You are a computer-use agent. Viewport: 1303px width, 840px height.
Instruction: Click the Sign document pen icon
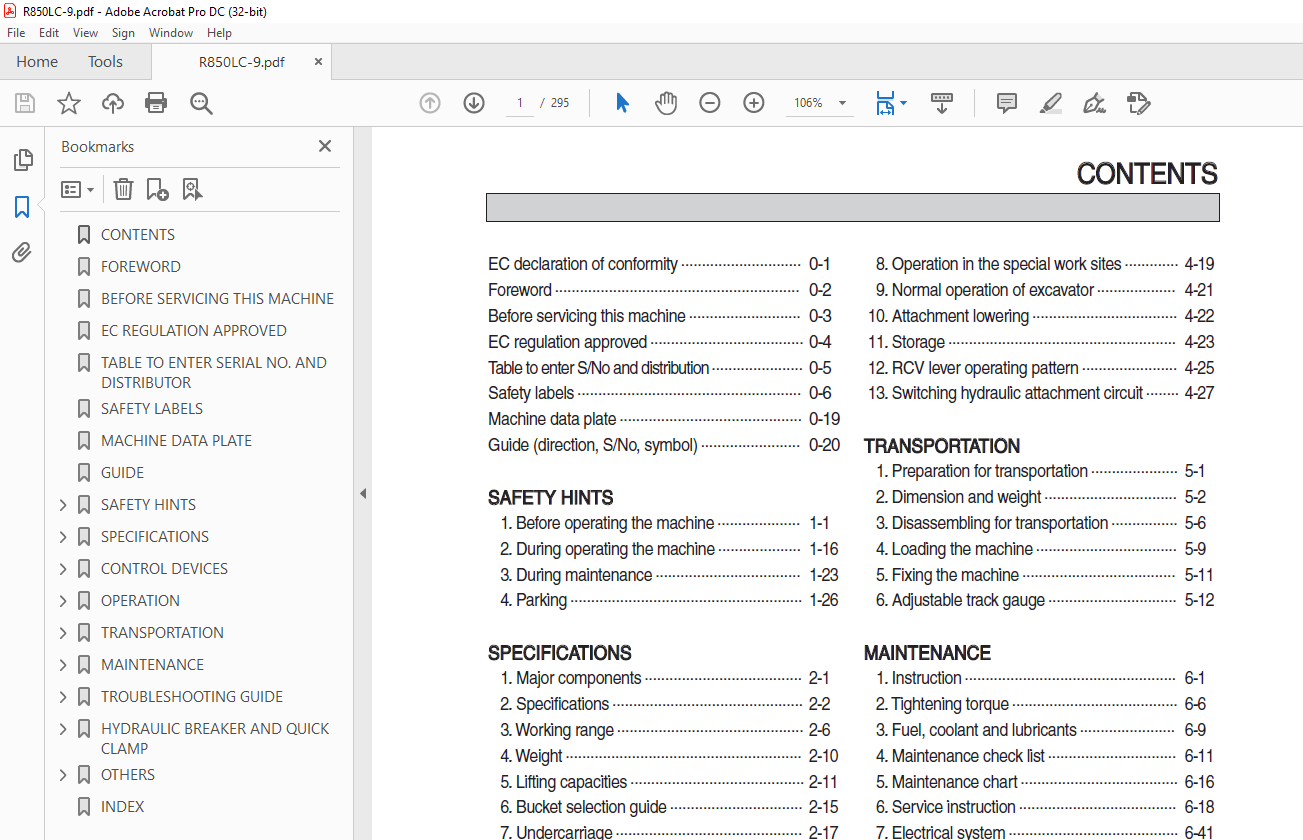pos(1094,103)
